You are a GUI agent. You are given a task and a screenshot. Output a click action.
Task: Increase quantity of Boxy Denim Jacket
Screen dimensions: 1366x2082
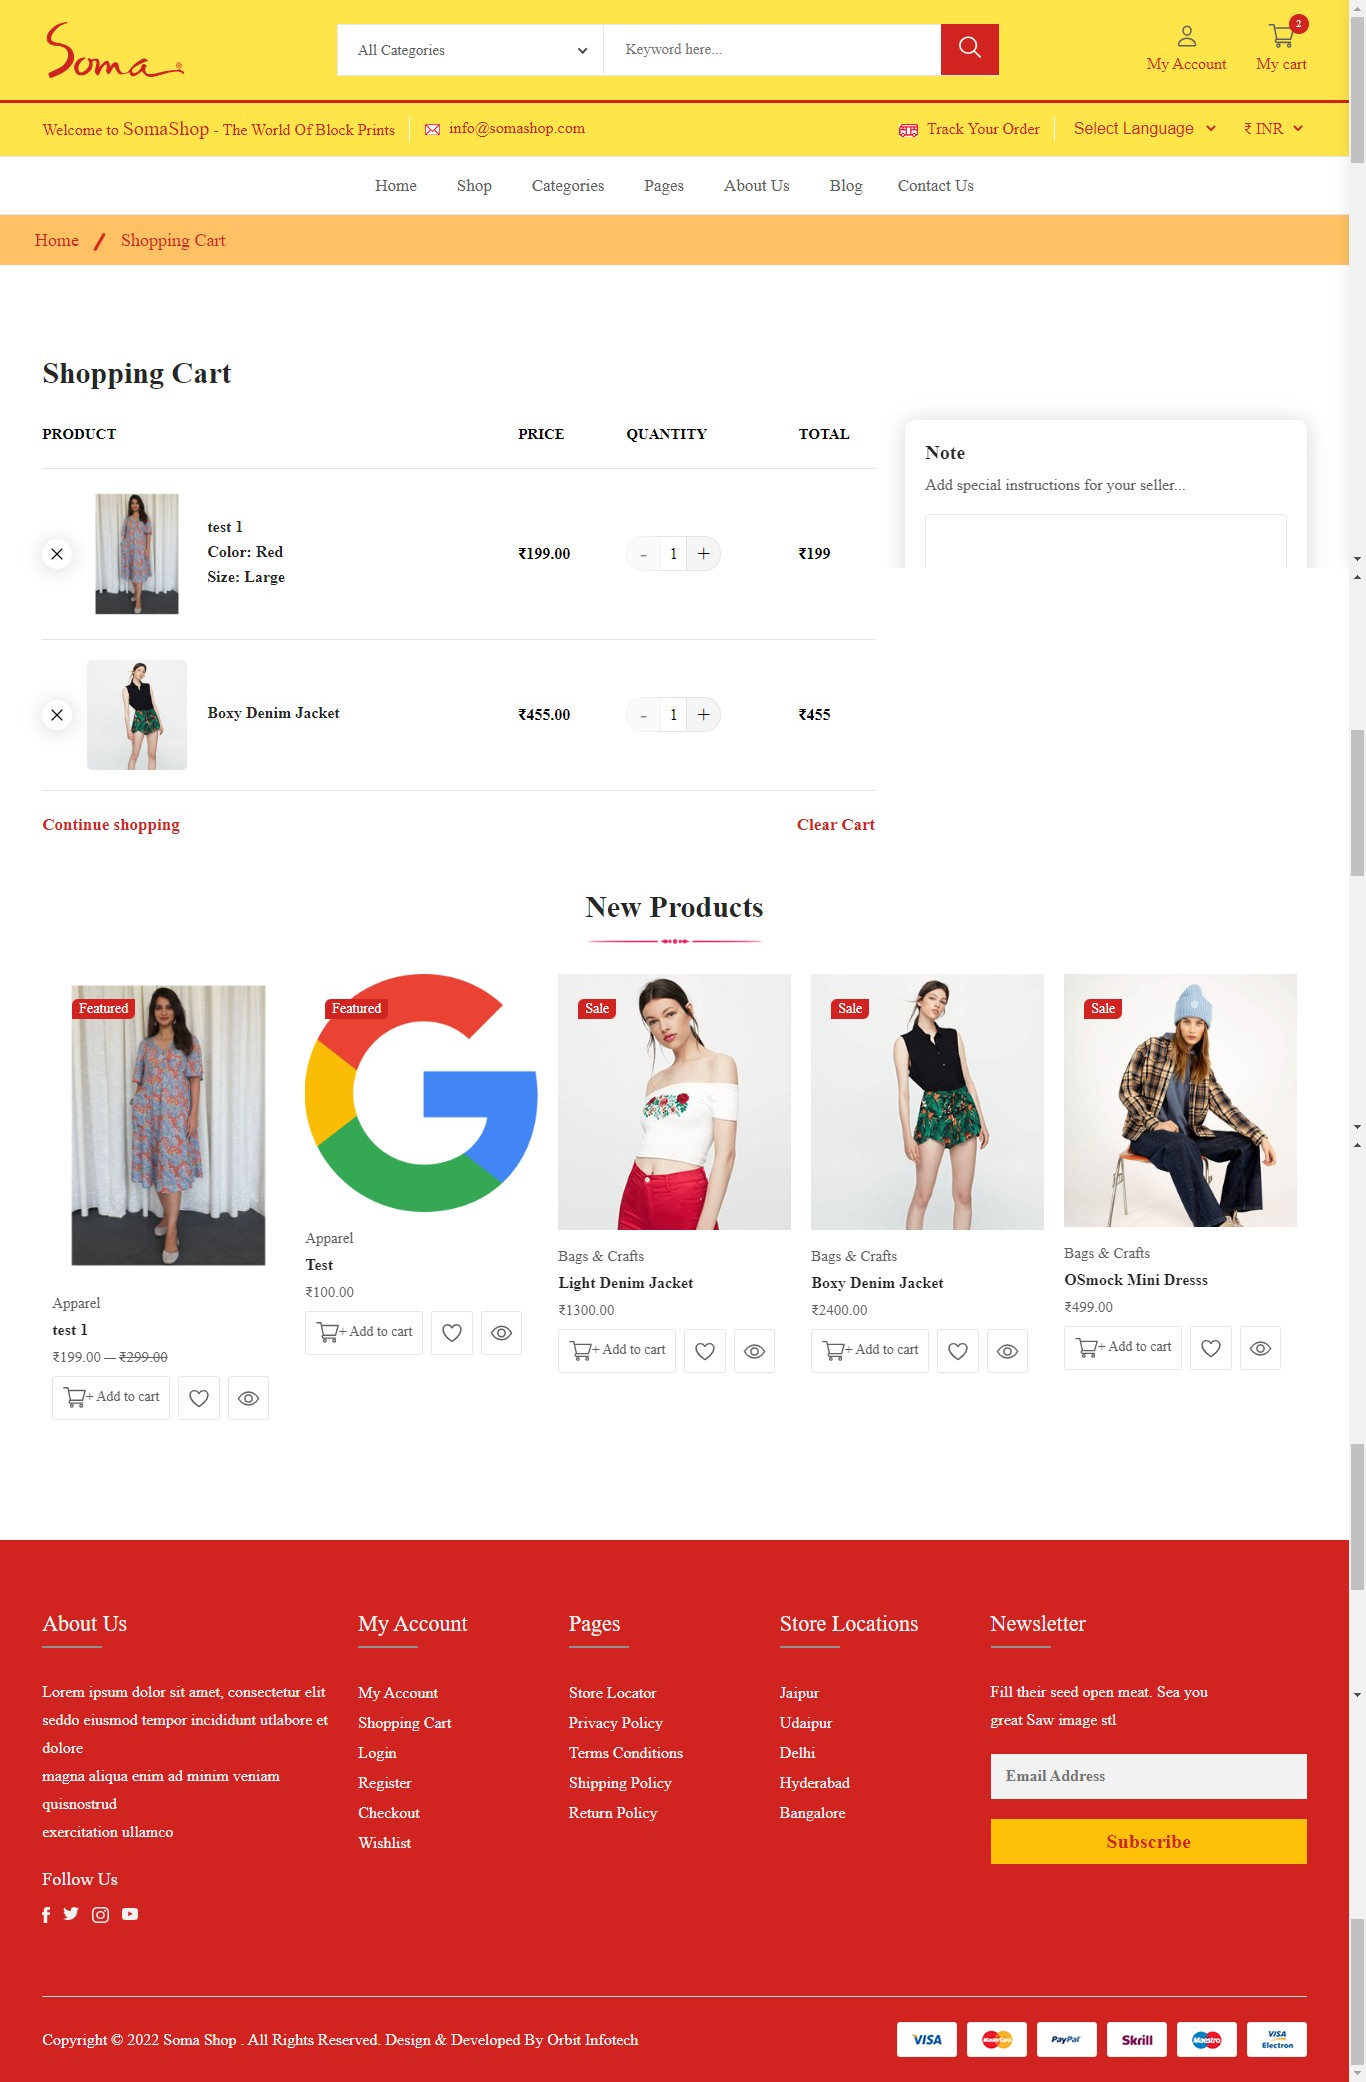704,715
